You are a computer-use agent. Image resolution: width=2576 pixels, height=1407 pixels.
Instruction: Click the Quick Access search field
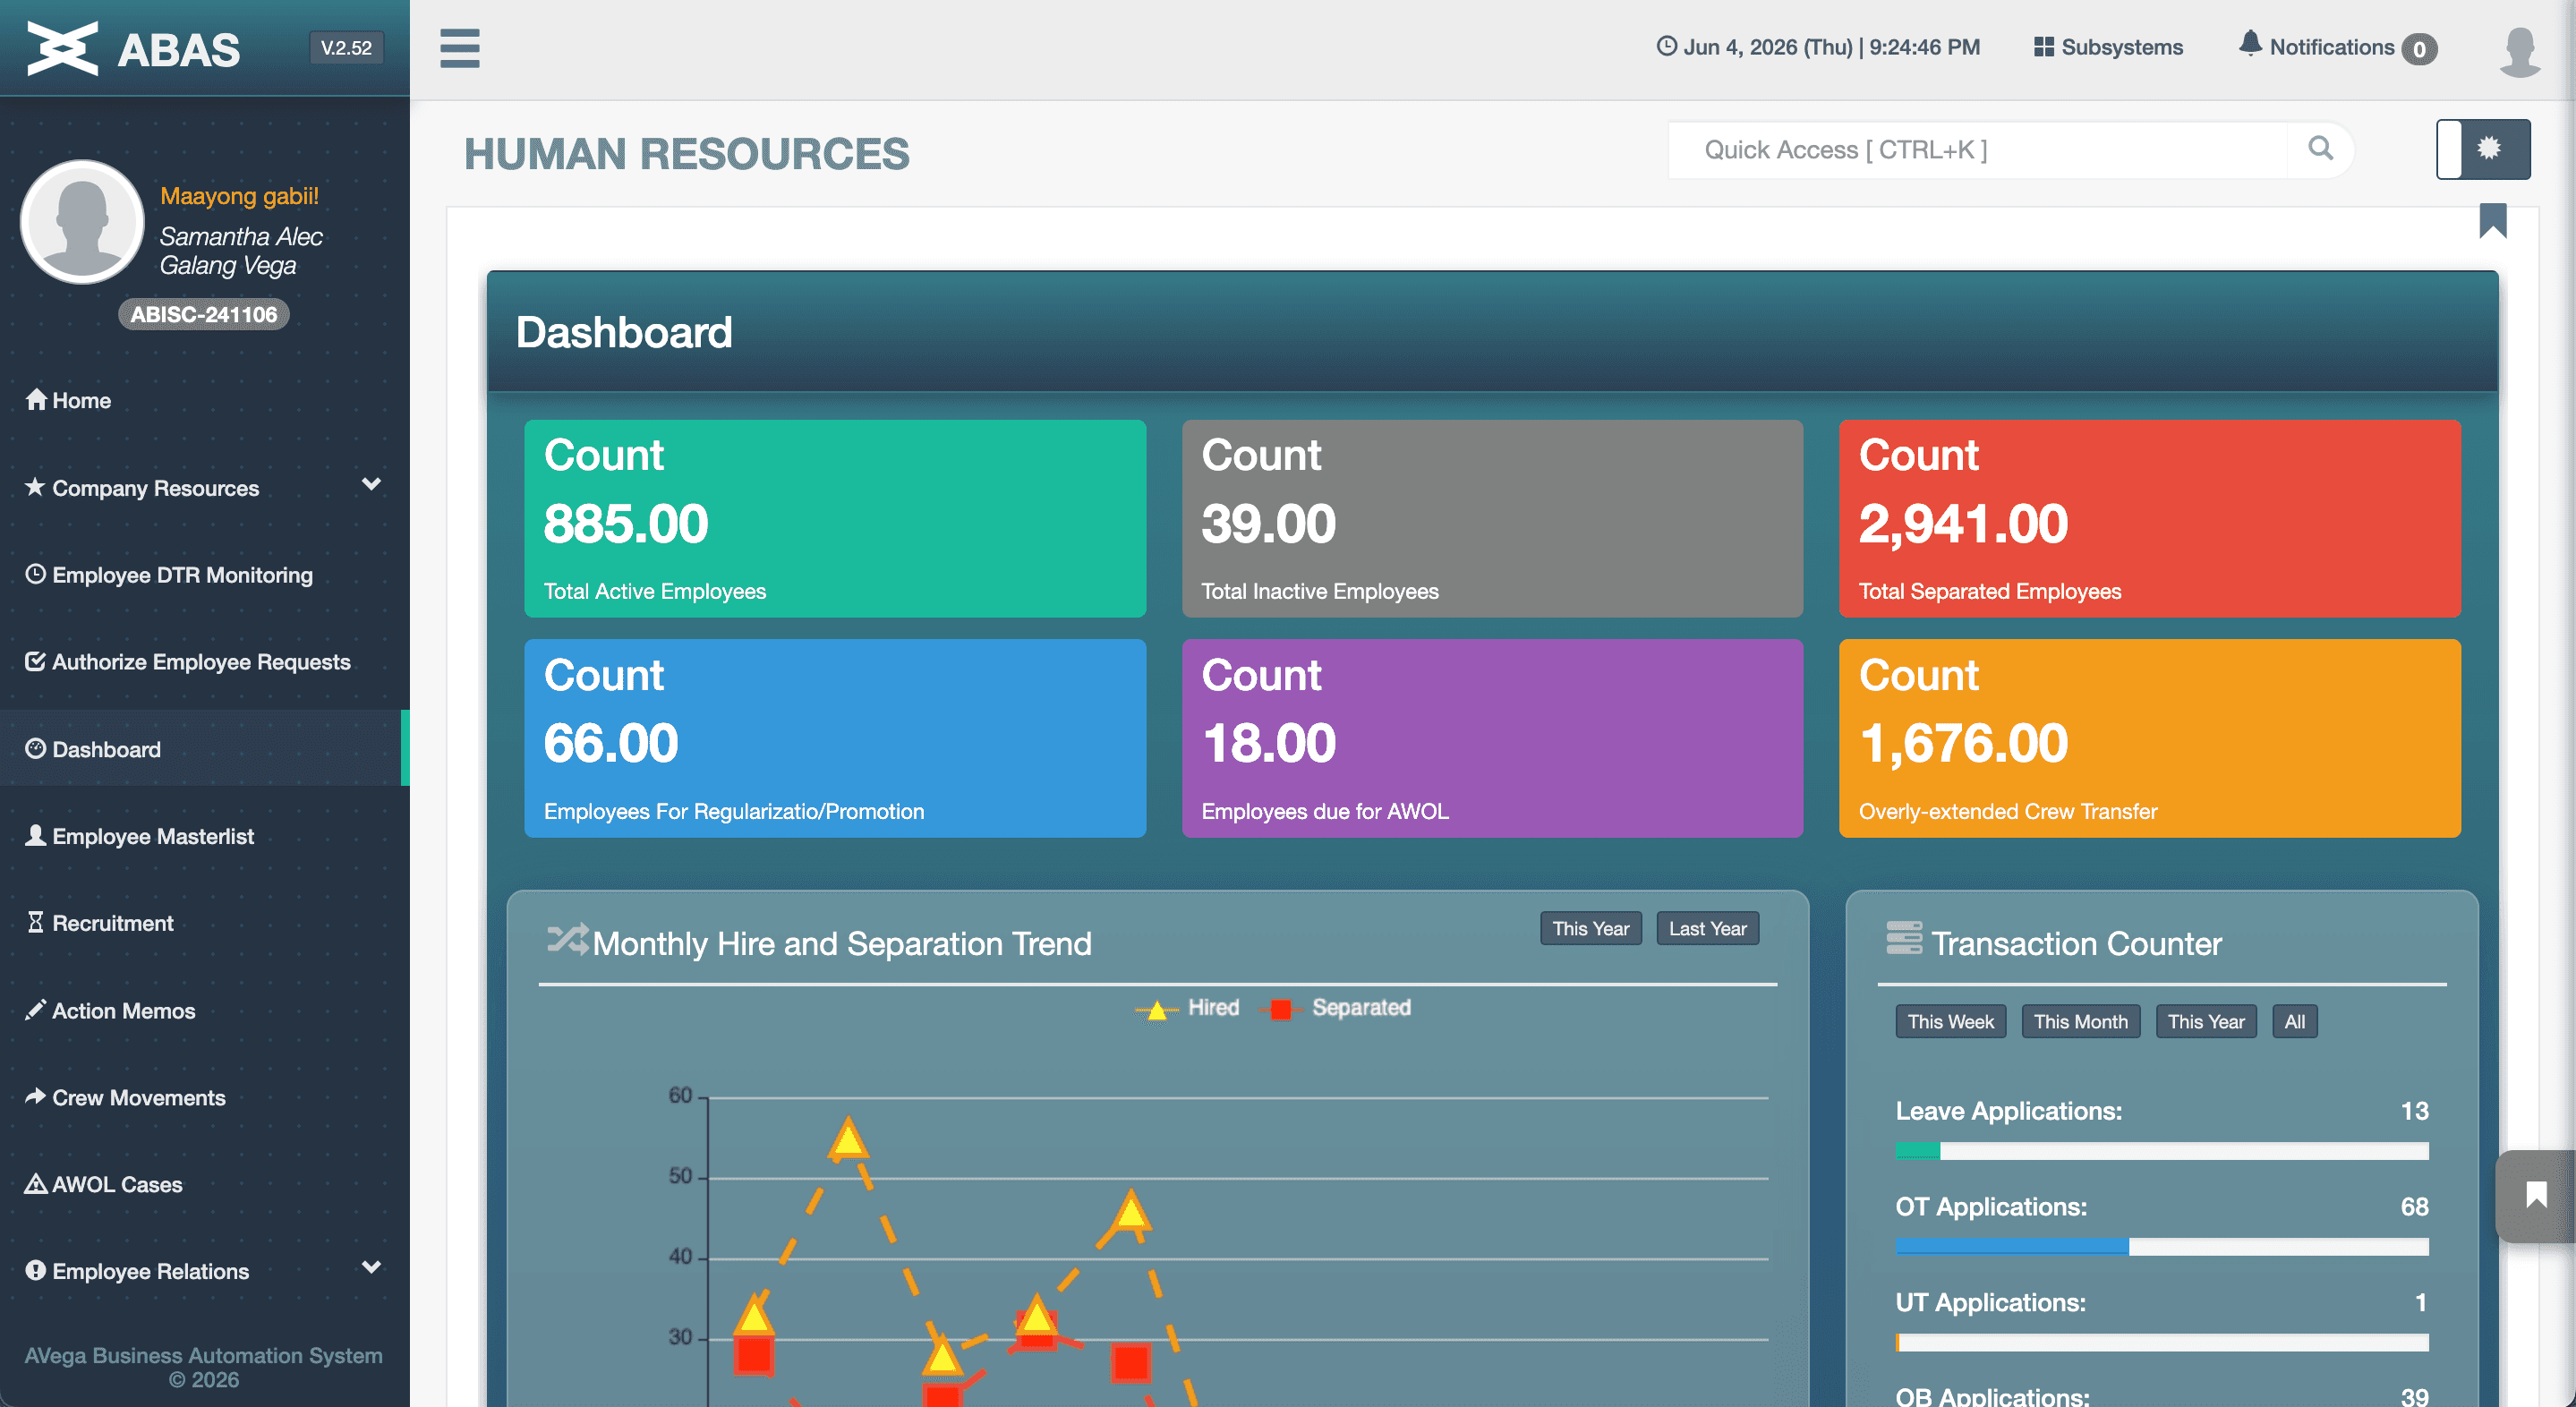click(1977, 150)
